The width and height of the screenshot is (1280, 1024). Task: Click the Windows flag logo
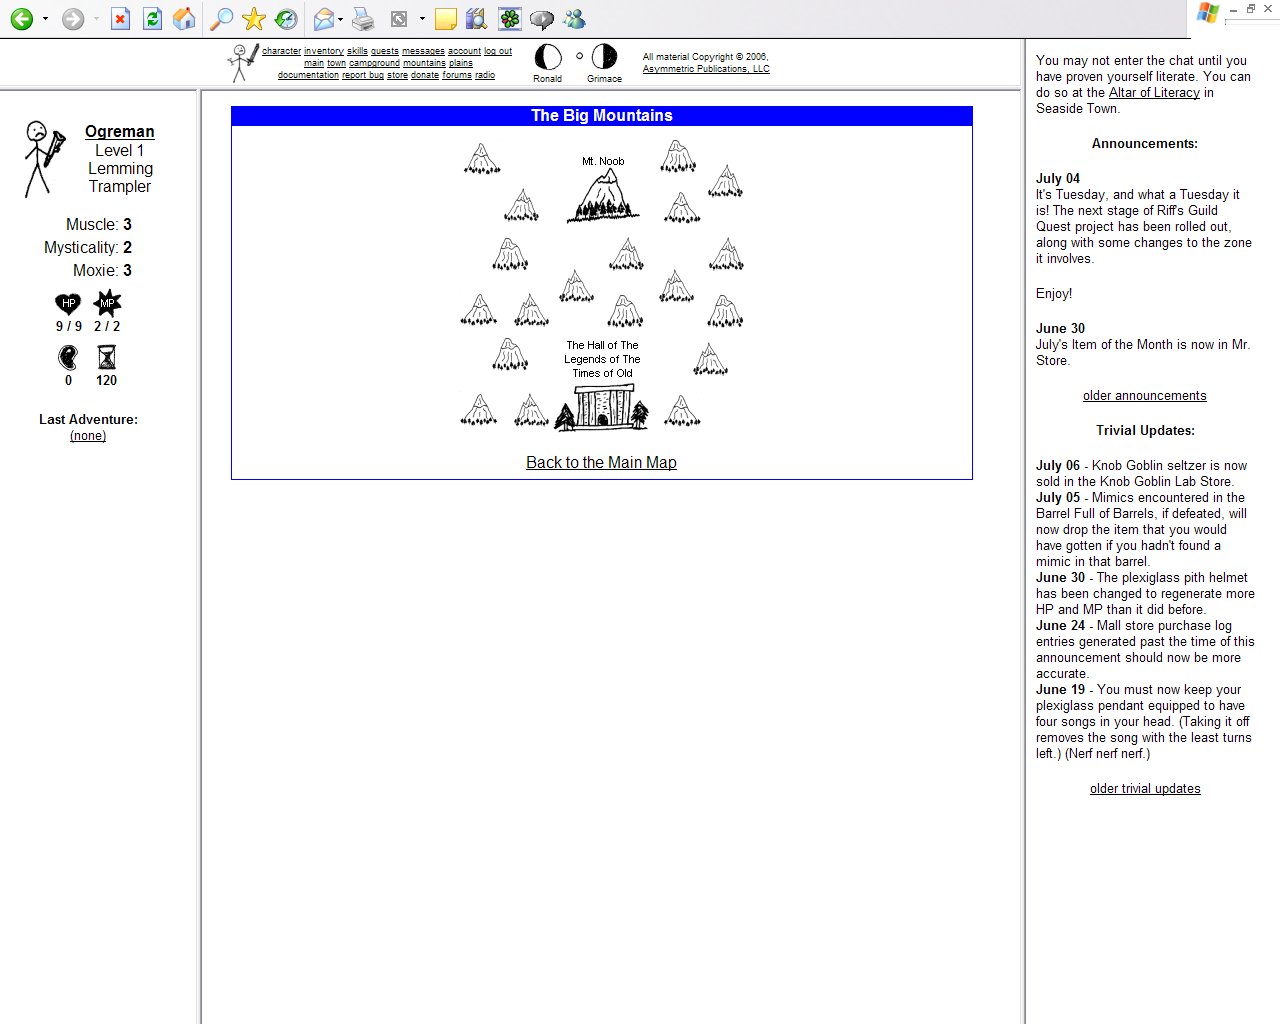[x=1208, y=13]
